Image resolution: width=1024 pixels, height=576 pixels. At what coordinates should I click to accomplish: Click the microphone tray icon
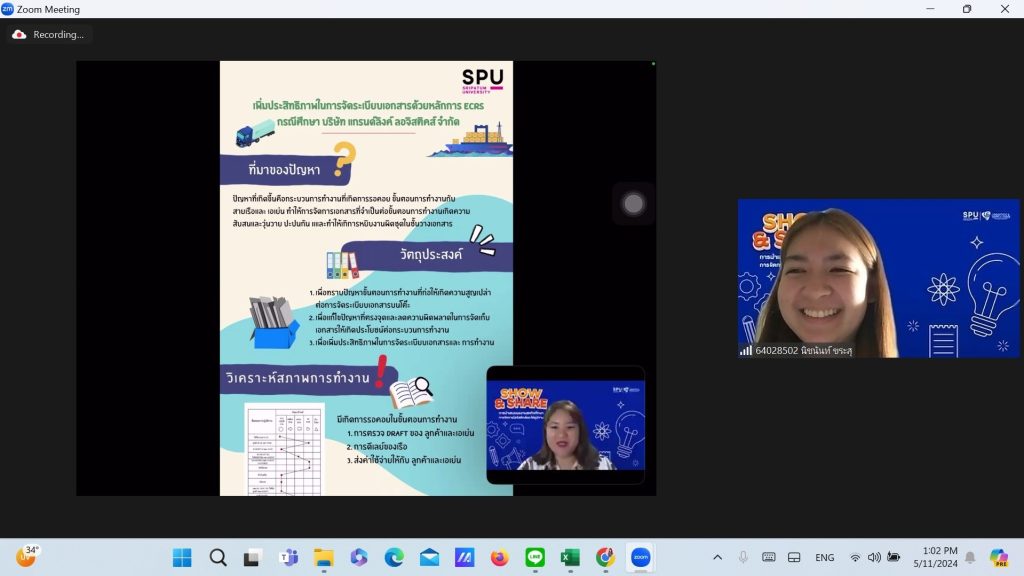pos(743,558)
